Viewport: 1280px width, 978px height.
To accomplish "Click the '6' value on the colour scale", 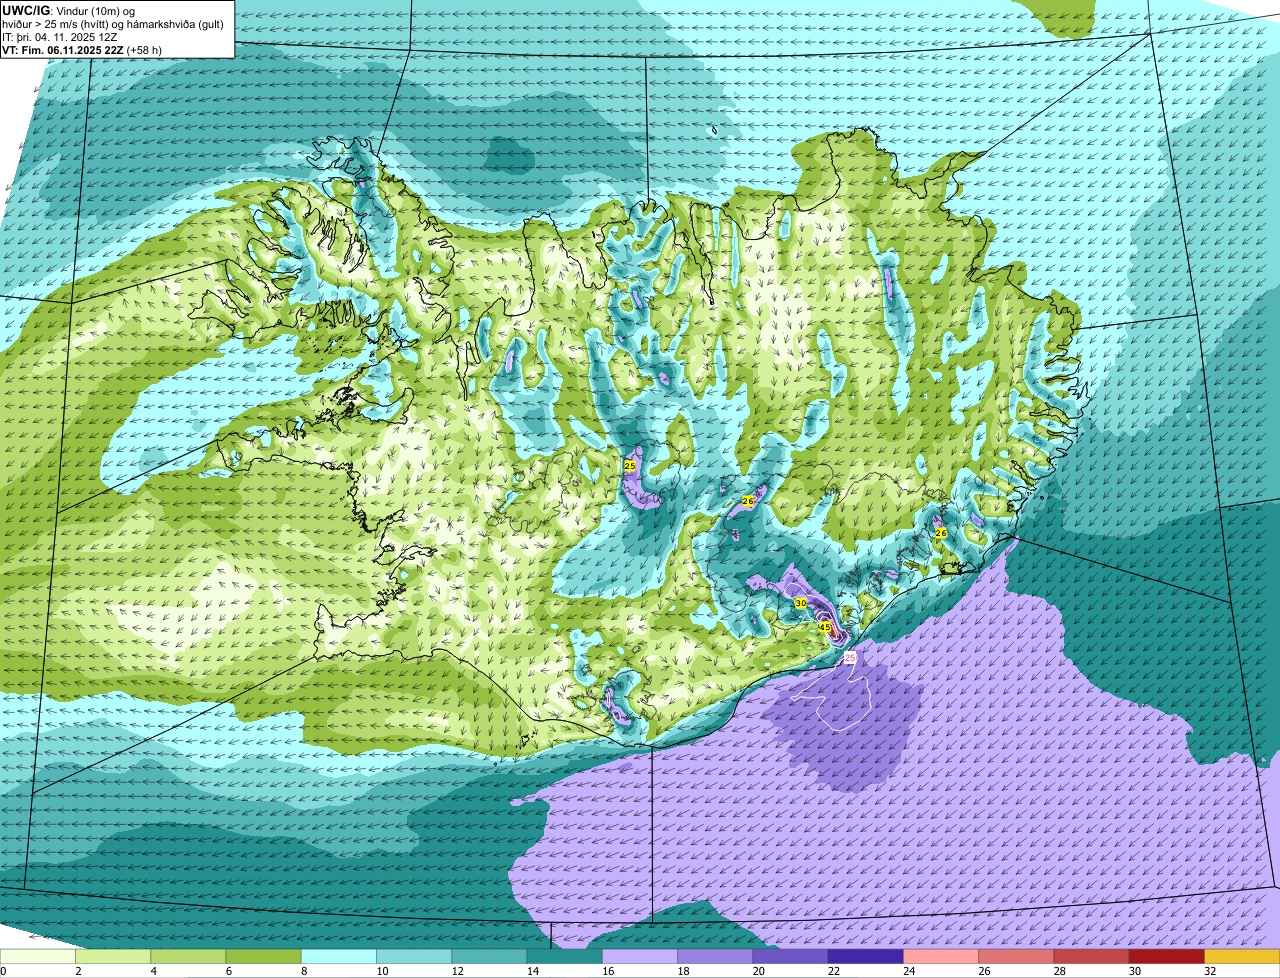I will point(227,971).
